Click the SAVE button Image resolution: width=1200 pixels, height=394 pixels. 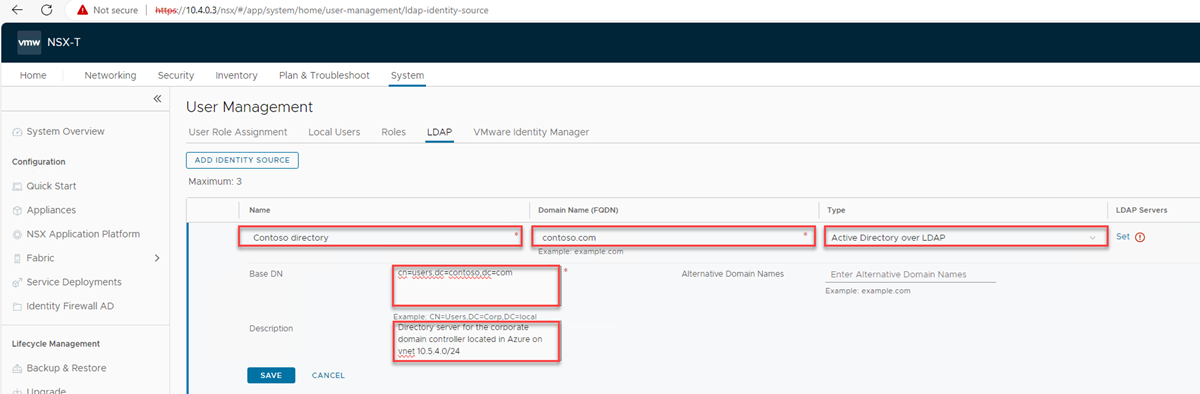[271, 375]
